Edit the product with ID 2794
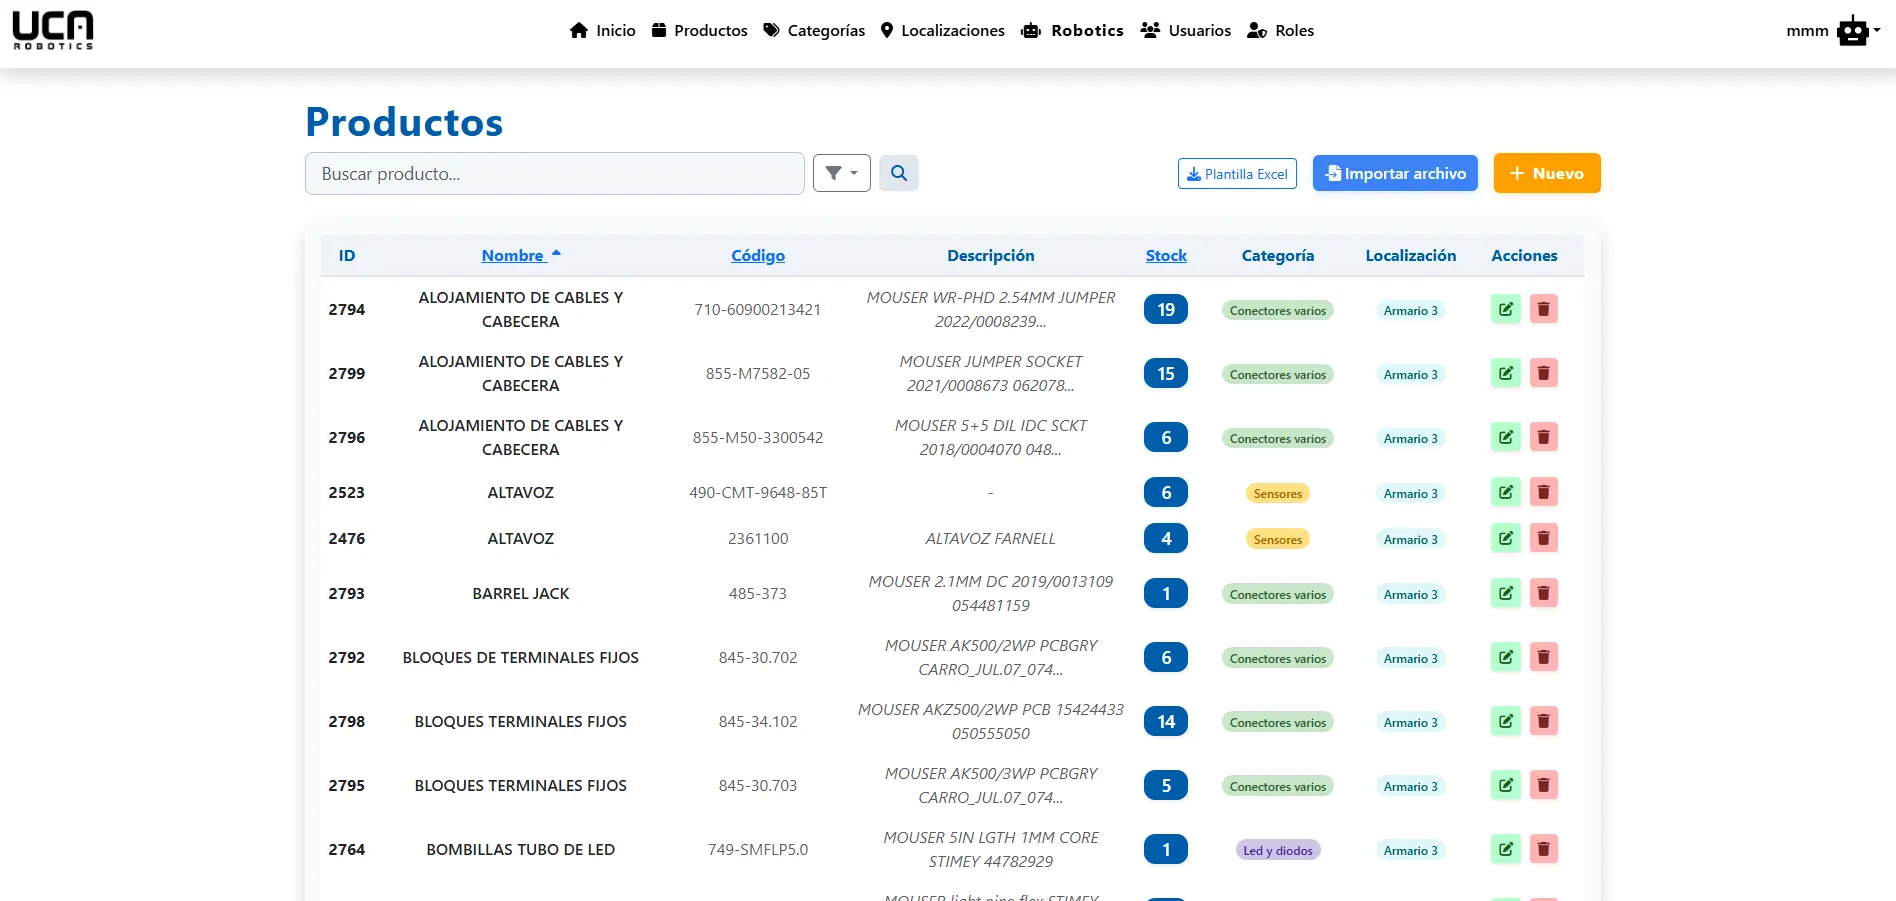Image resolution: width=1896 pixels, height=901 pixels. [1505, 309]
